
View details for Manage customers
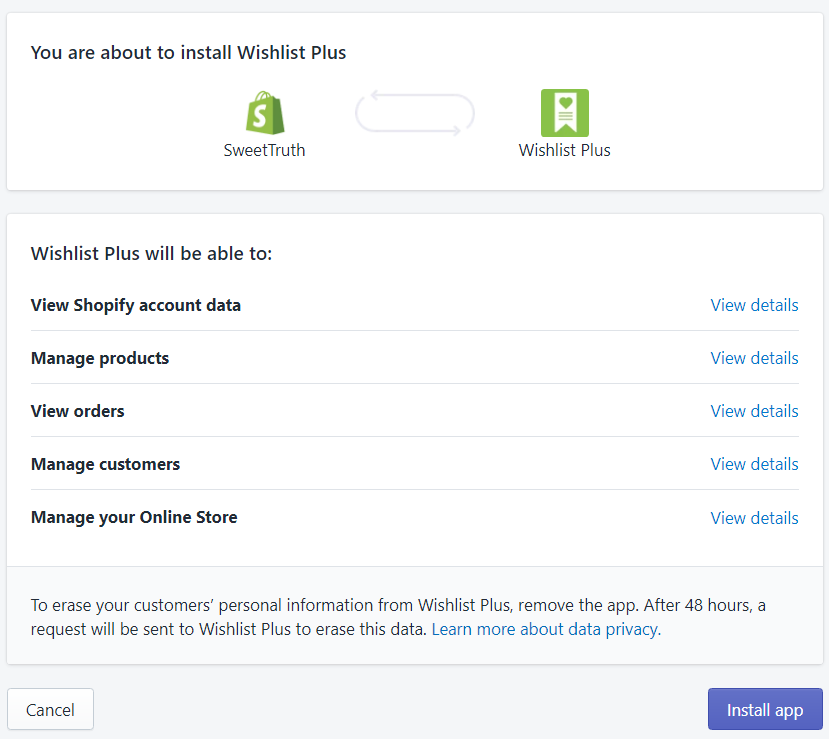[754, 464]
